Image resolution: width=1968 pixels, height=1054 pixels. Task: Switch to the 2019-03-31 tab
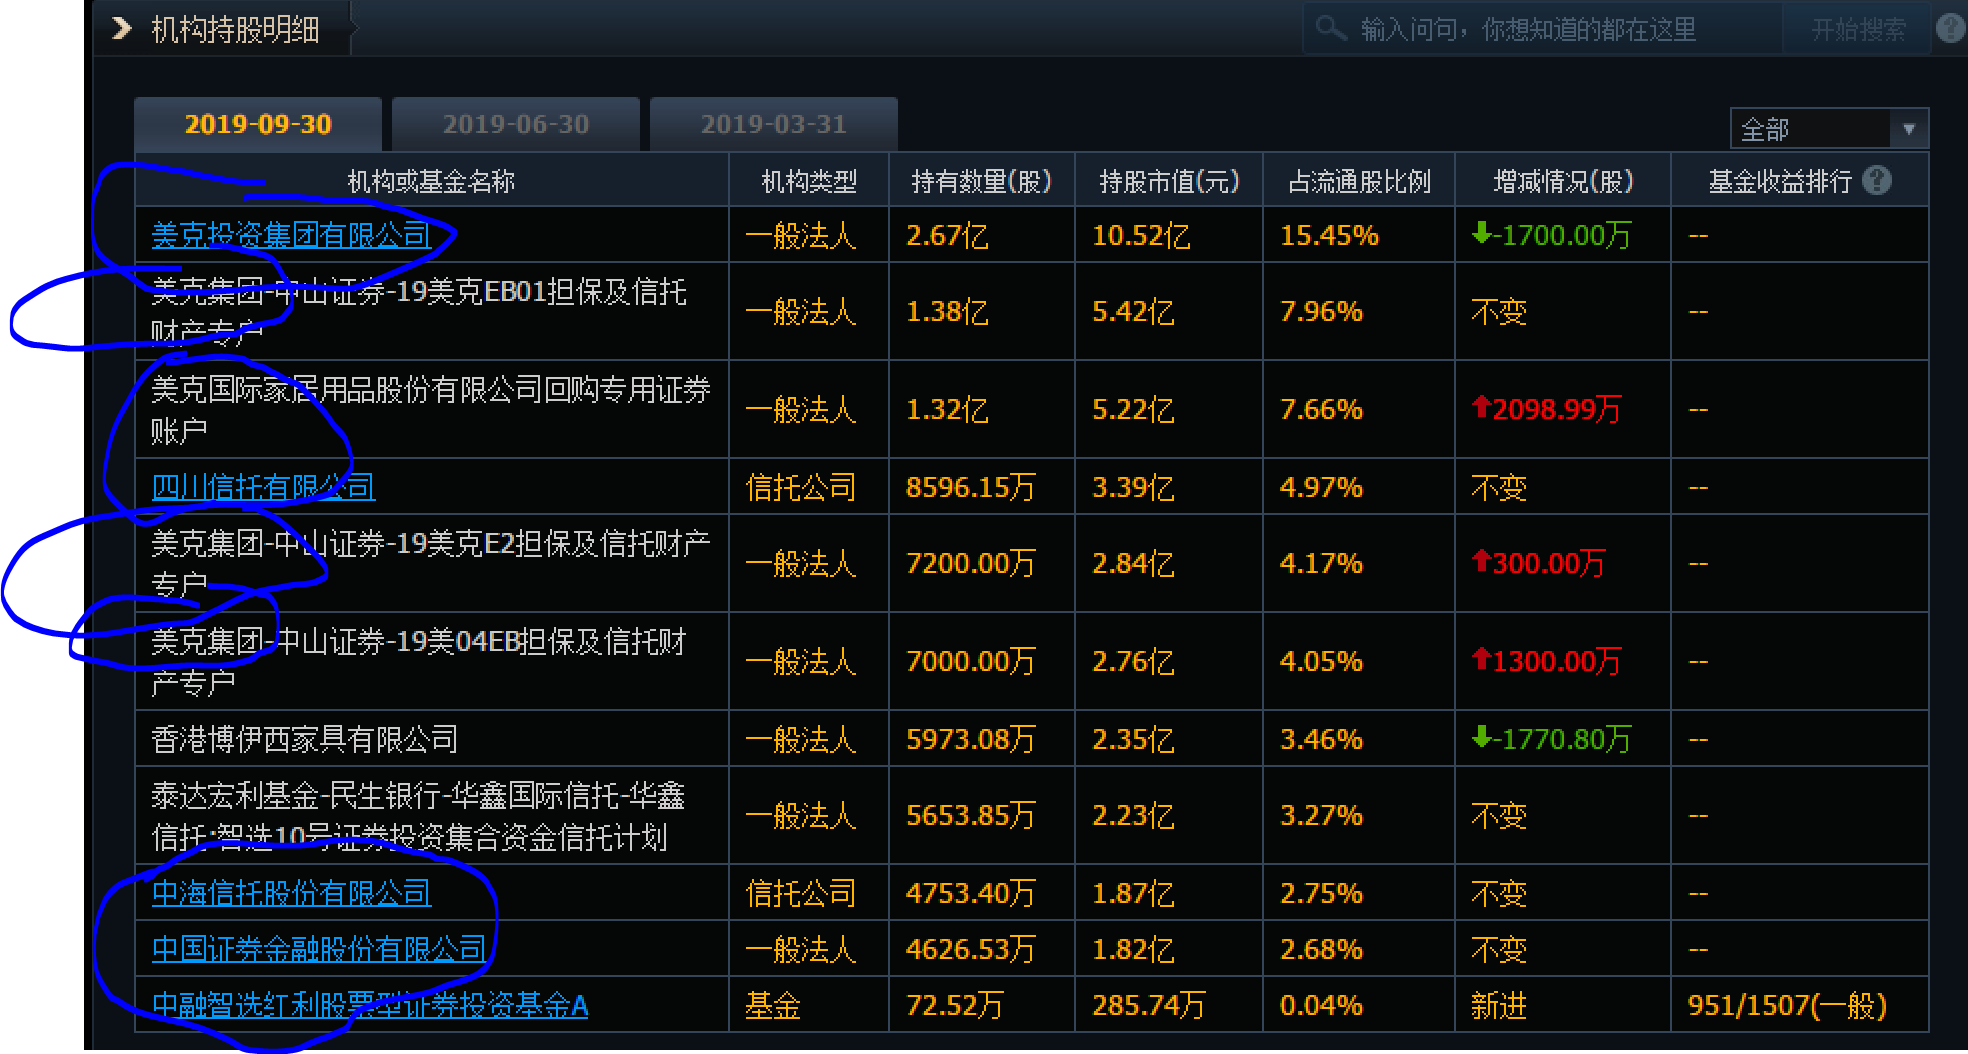point(774,124)
